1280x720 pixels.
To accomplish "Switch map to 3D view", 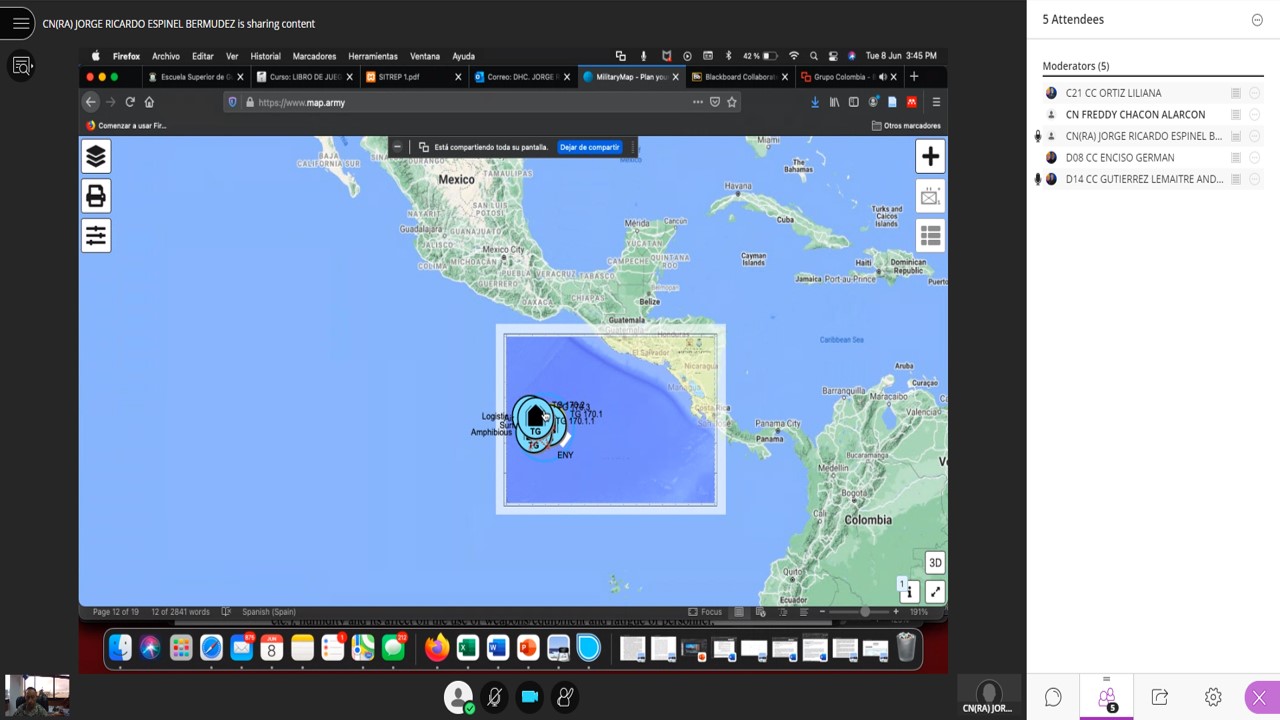I will point(934,562).
